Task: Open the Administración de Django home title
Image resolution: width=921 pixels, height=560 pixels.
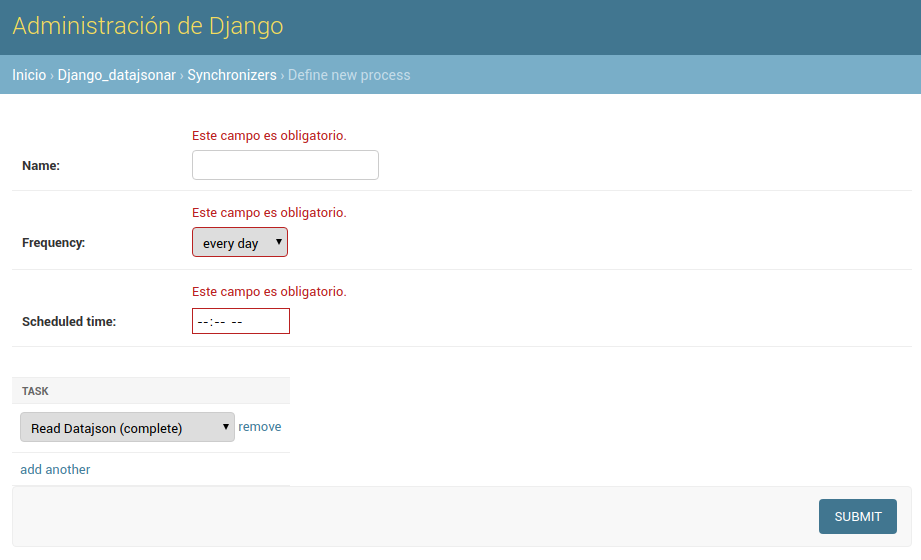Action: point(147,26)
